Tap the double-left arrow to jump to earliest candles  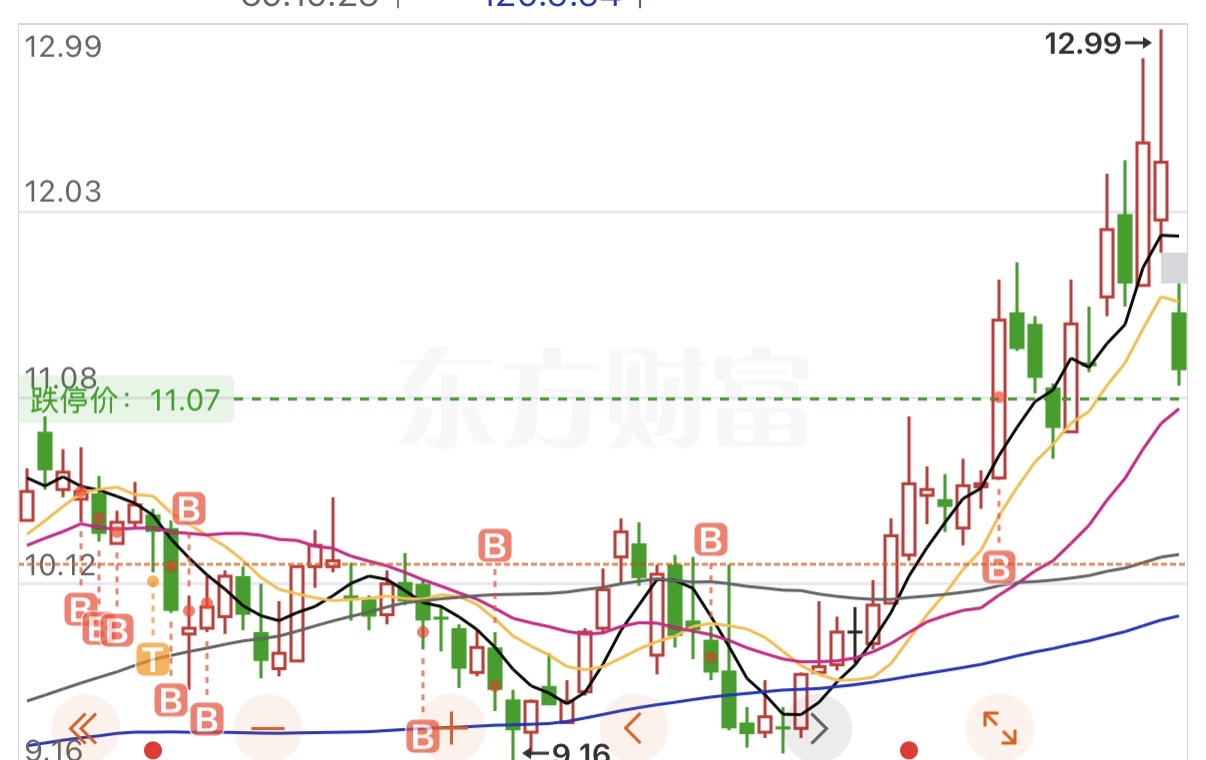84,729
